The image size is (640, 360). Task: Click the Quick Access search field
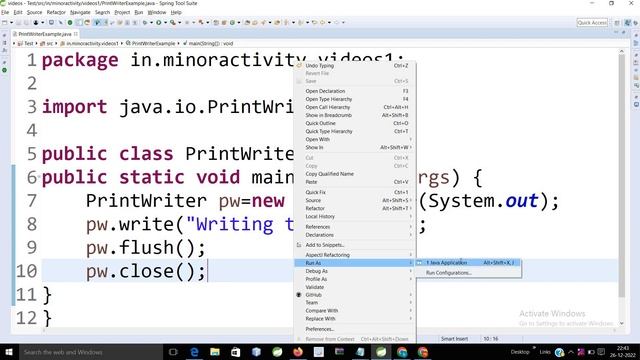tap(592, 22)
